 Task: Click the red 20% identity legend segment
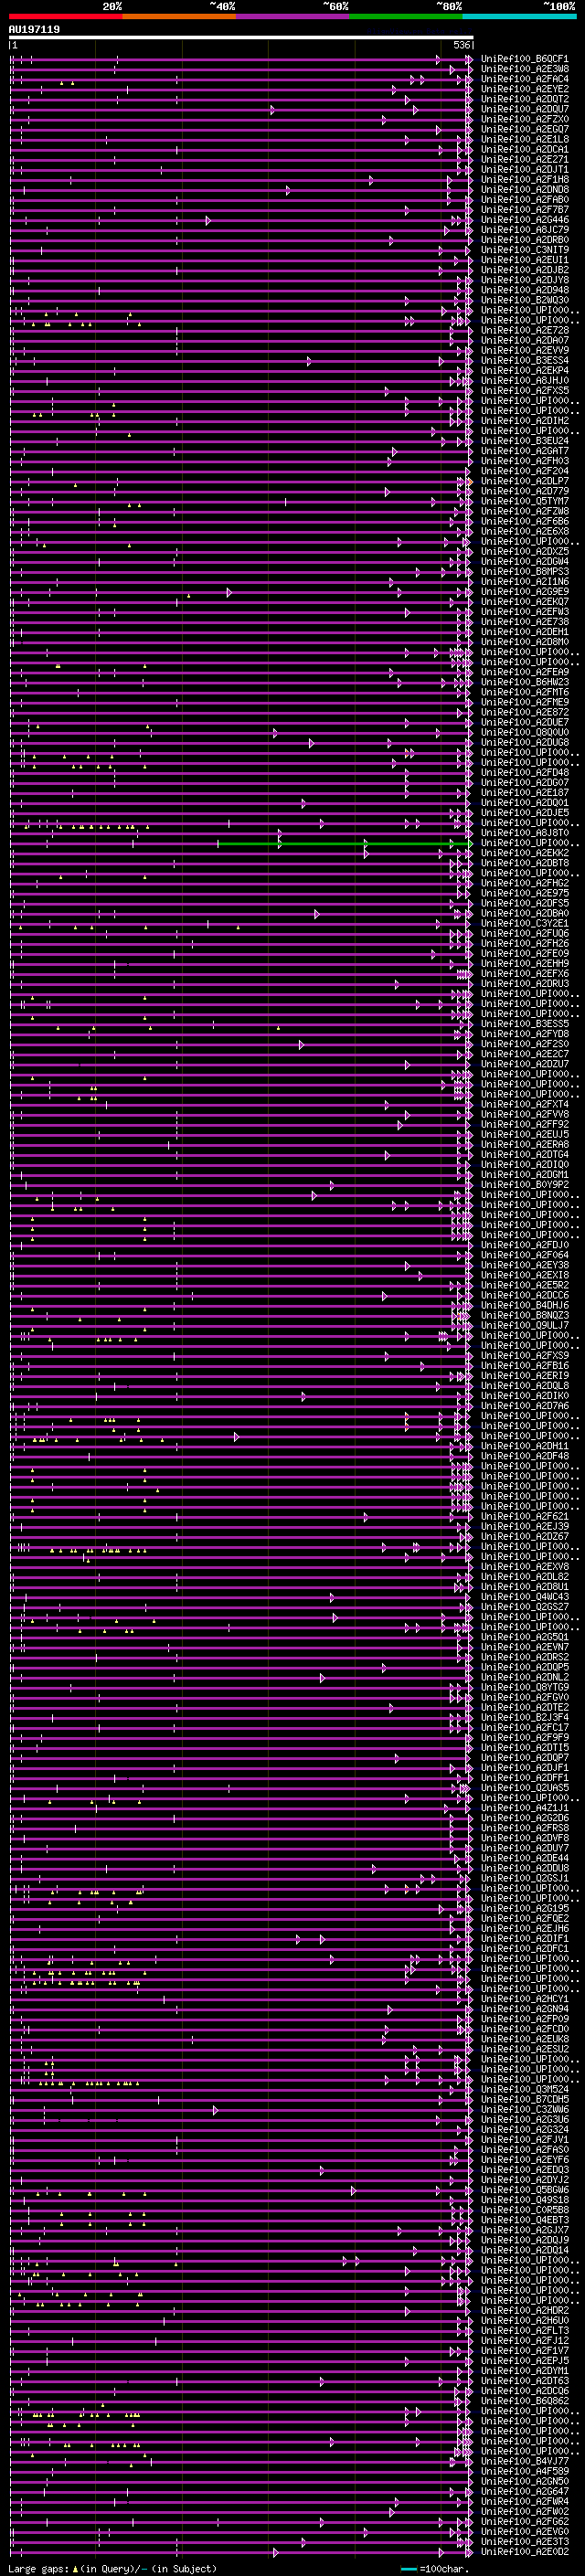click(x=66, y=17)
